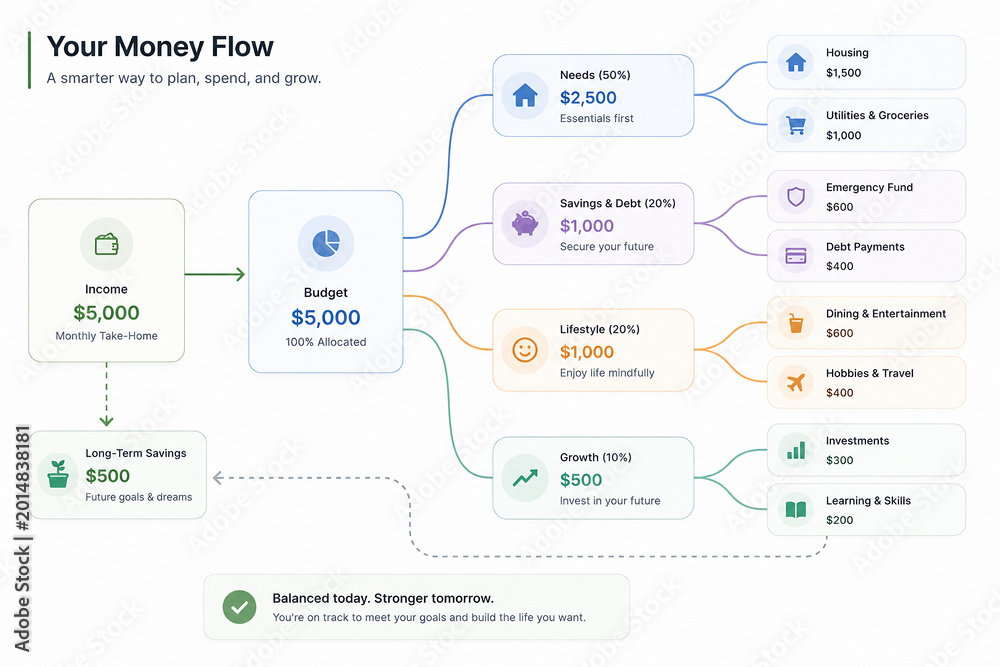Select the open book Learning & Skills icon
The width and height of the screenshot is (1000, 667).
795,509
